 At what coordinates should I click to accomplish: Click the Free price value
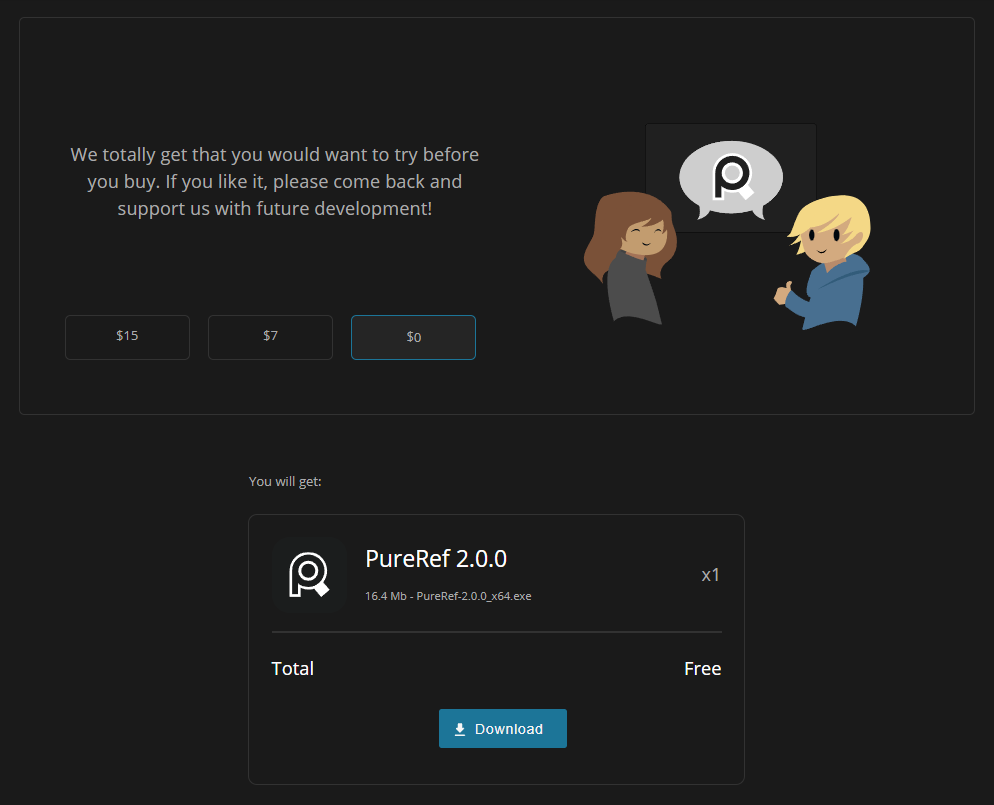coord(702,669)
